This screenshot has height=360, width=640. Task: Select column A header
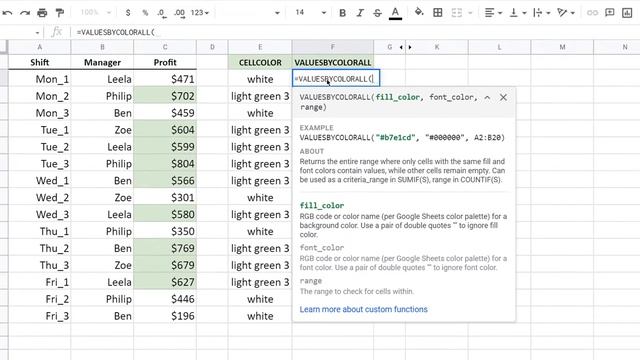click(x=40, y=47)
